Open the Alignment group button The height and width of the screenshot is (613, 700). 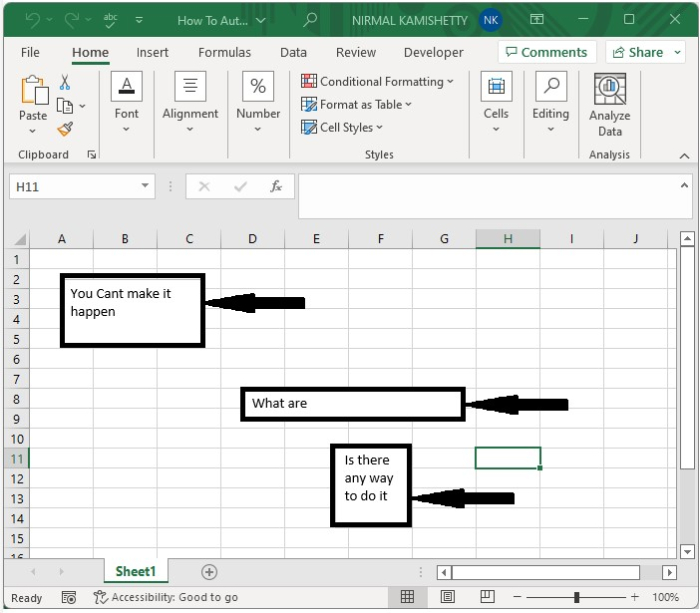click(190, 103)
